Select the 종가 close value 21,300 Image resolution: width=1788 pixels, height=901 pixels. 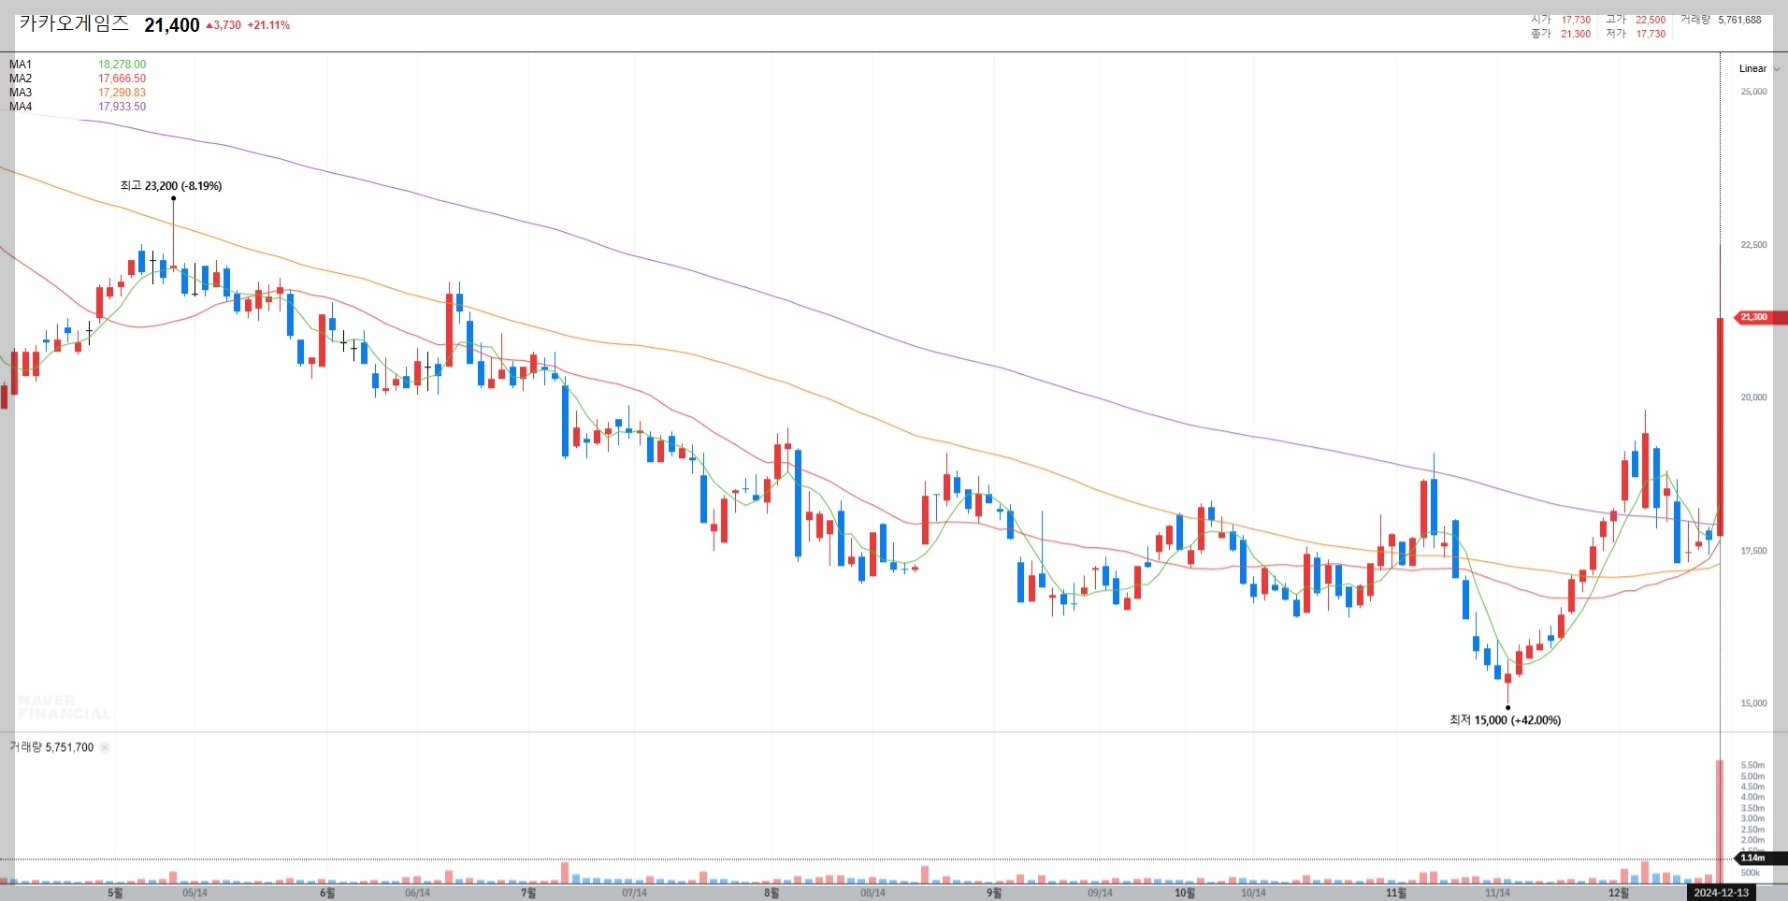[1576, 34]
